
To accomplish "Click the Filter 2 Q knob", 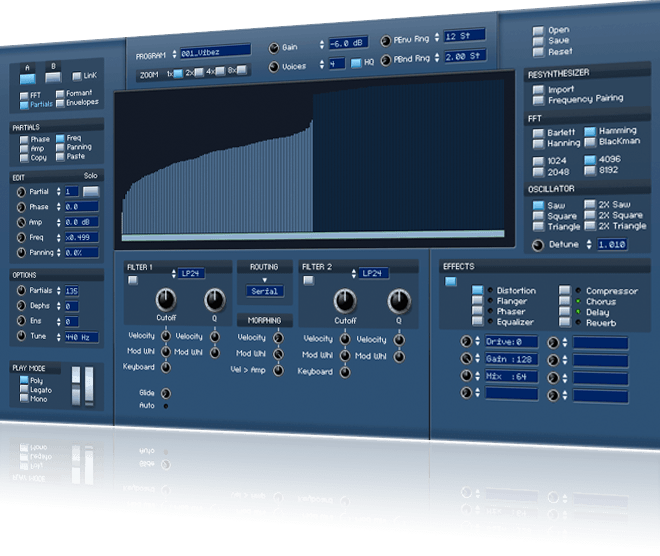I will tap(399, 300).
